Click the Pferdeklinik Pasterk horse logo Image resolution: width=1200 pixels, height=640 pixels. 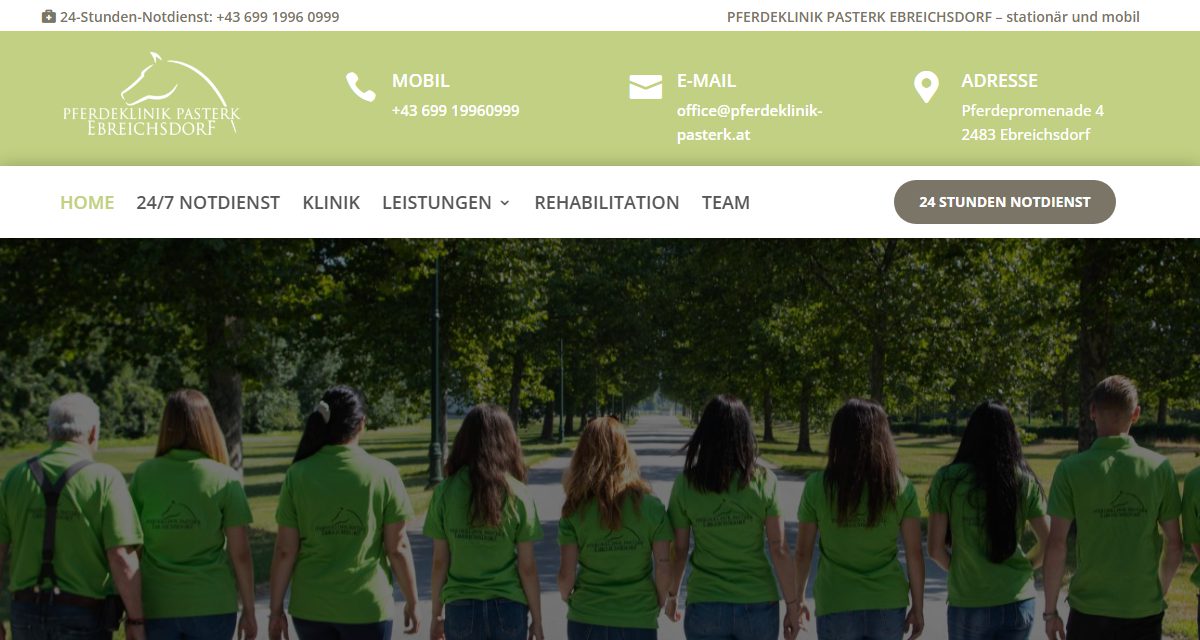click(151, 98)
